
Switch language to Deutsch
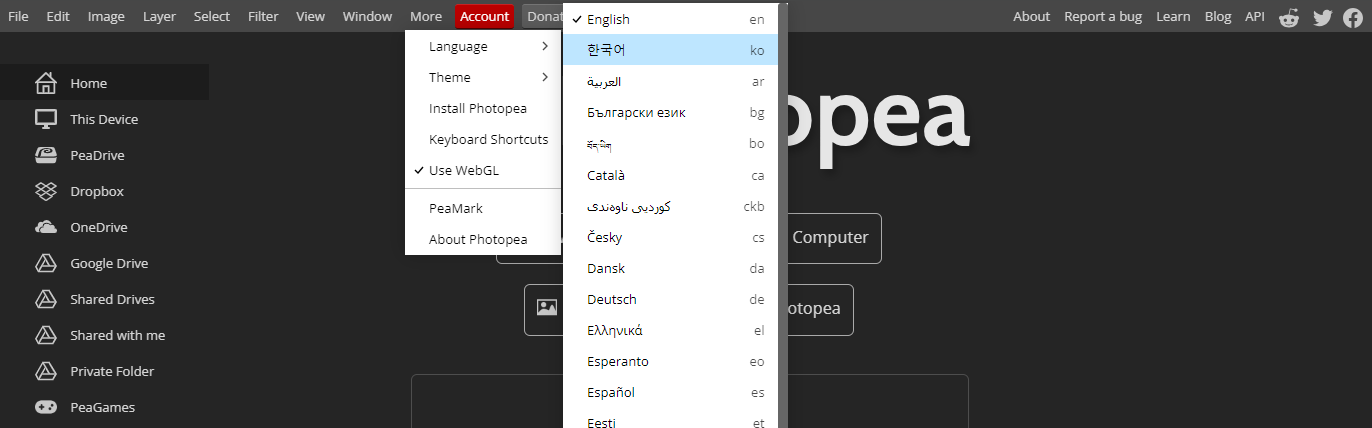coord(670,299)
